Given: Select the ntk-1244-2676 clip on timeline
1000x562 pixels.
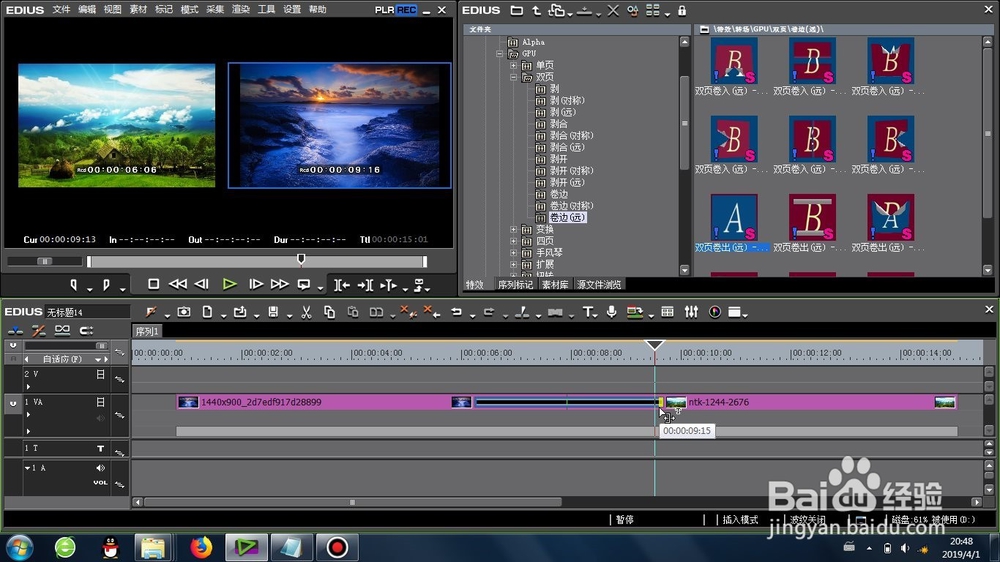Looking at the screenshot, I should tap(811, 403).
